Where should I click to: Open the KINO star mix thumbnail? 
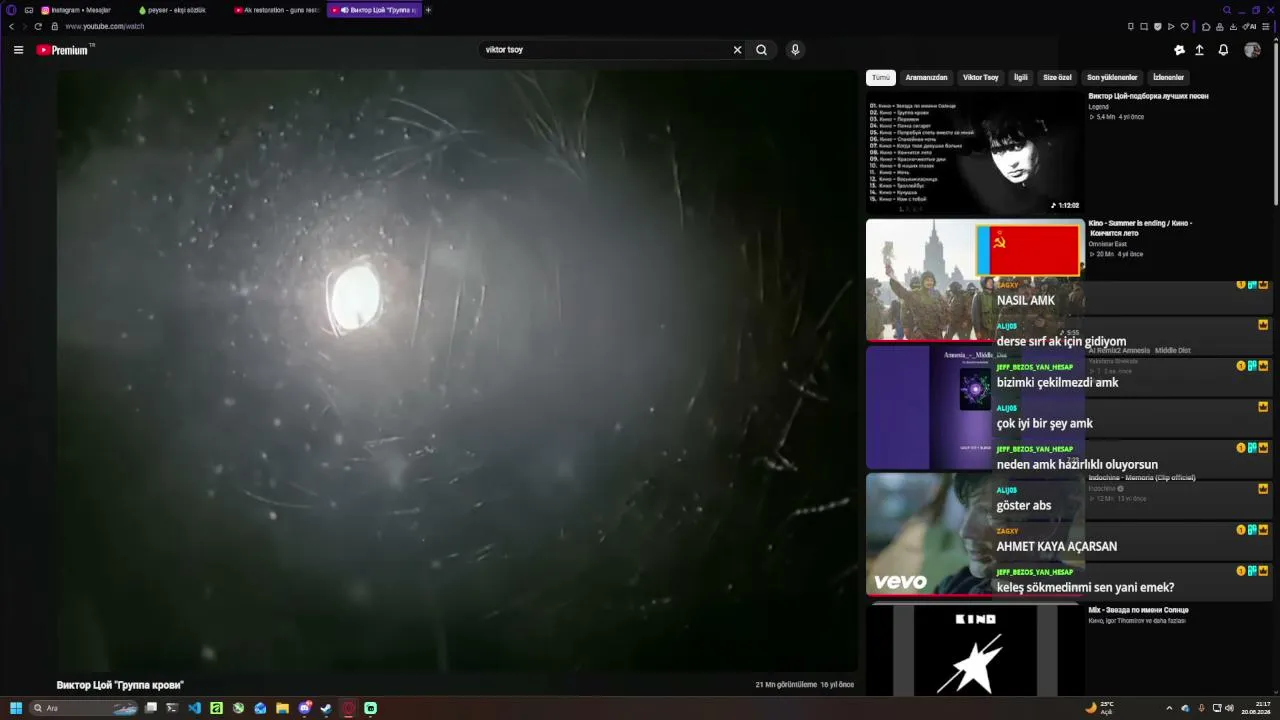pyautogui.click(x=975, y=650)
